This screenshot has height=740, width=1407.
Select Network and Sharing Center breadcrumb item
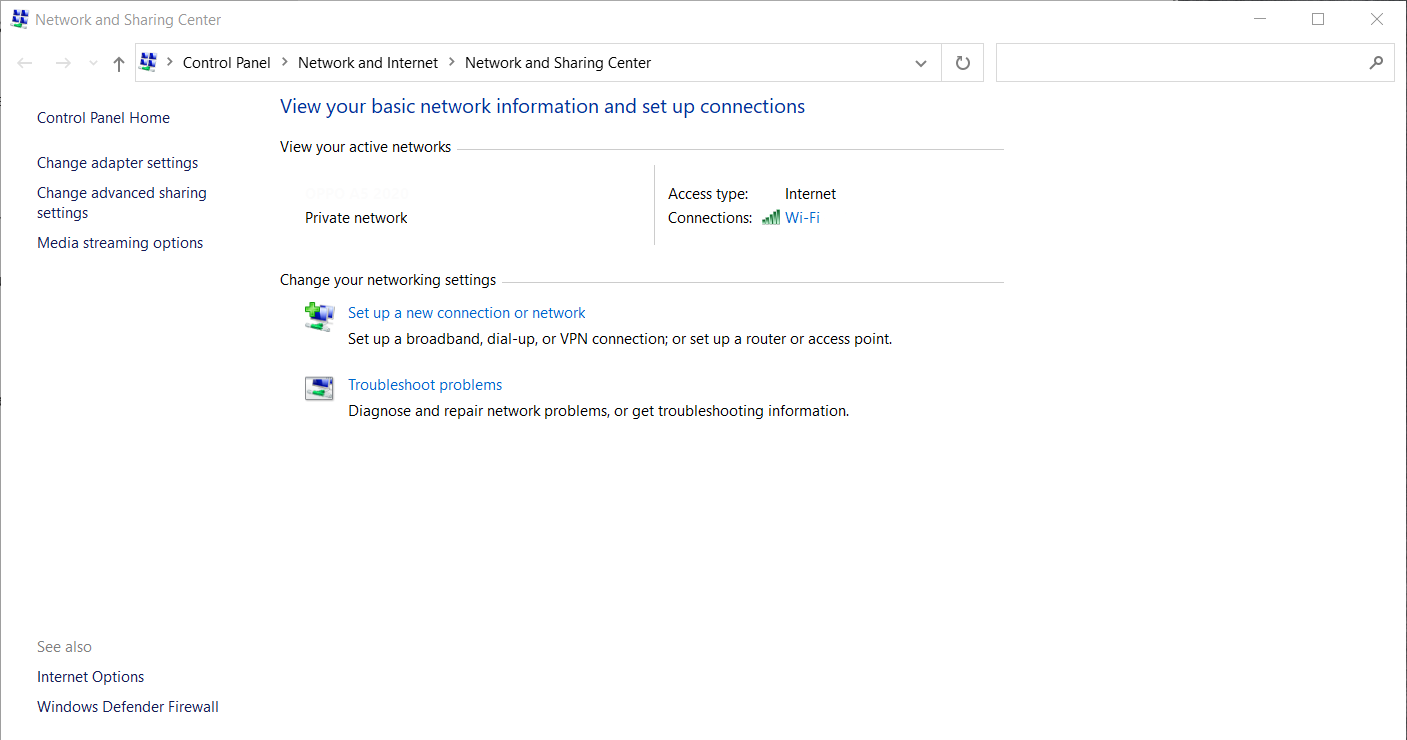(557, 62)
